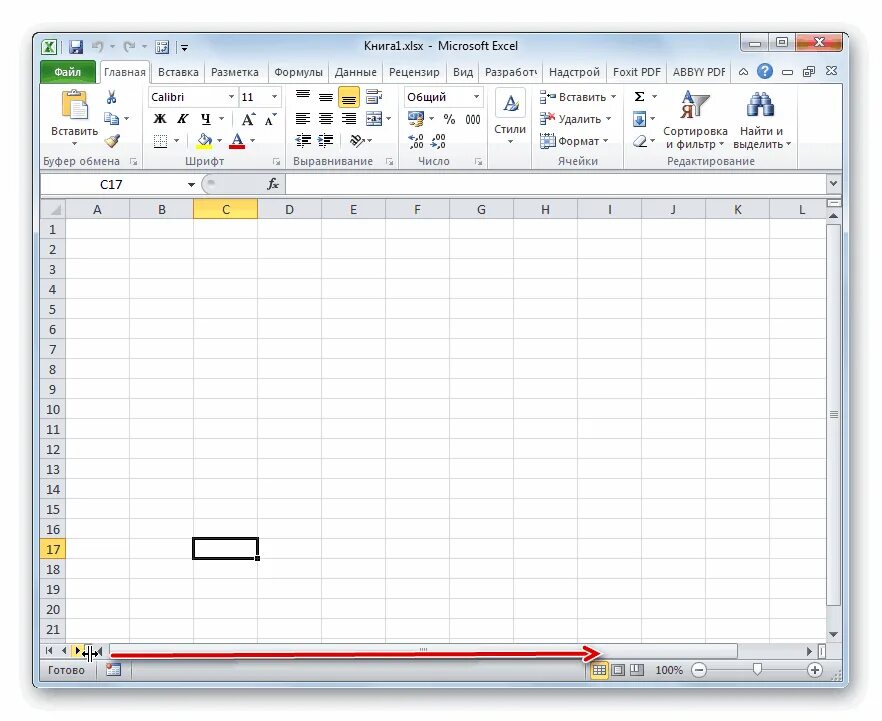Toggle Bold Ж formatting

click(x=160, y=119)
